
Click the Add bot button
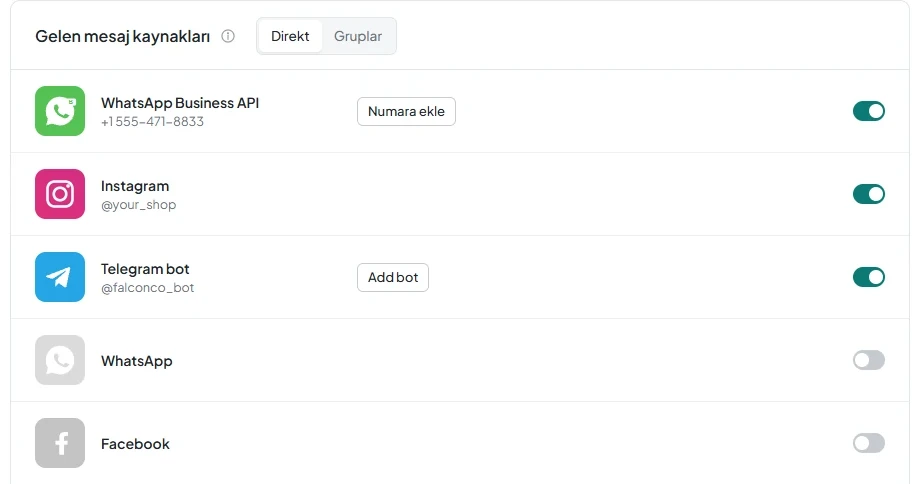pos(393,277)
